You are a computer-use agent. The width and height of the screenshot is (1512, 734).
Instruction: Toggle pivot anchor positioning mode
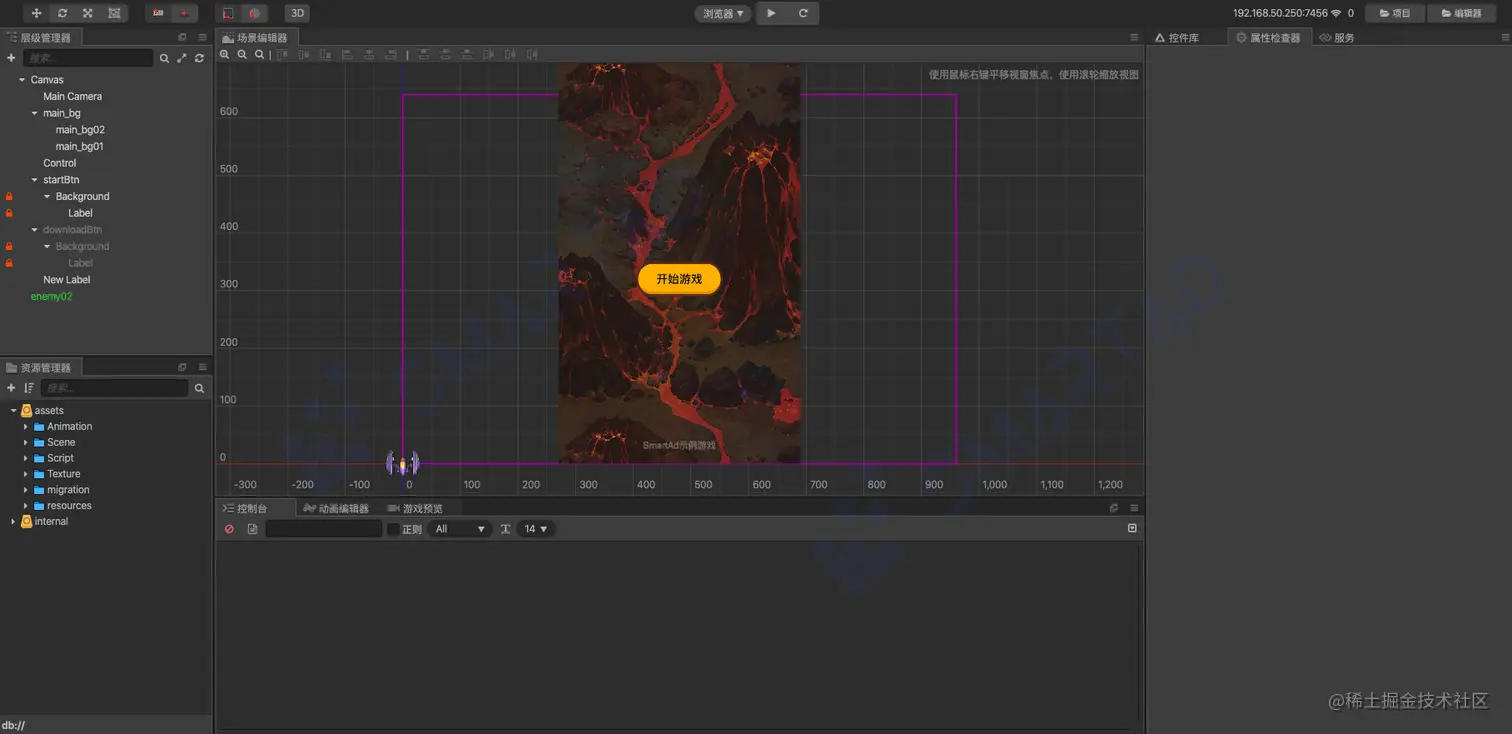coord(158,13)
